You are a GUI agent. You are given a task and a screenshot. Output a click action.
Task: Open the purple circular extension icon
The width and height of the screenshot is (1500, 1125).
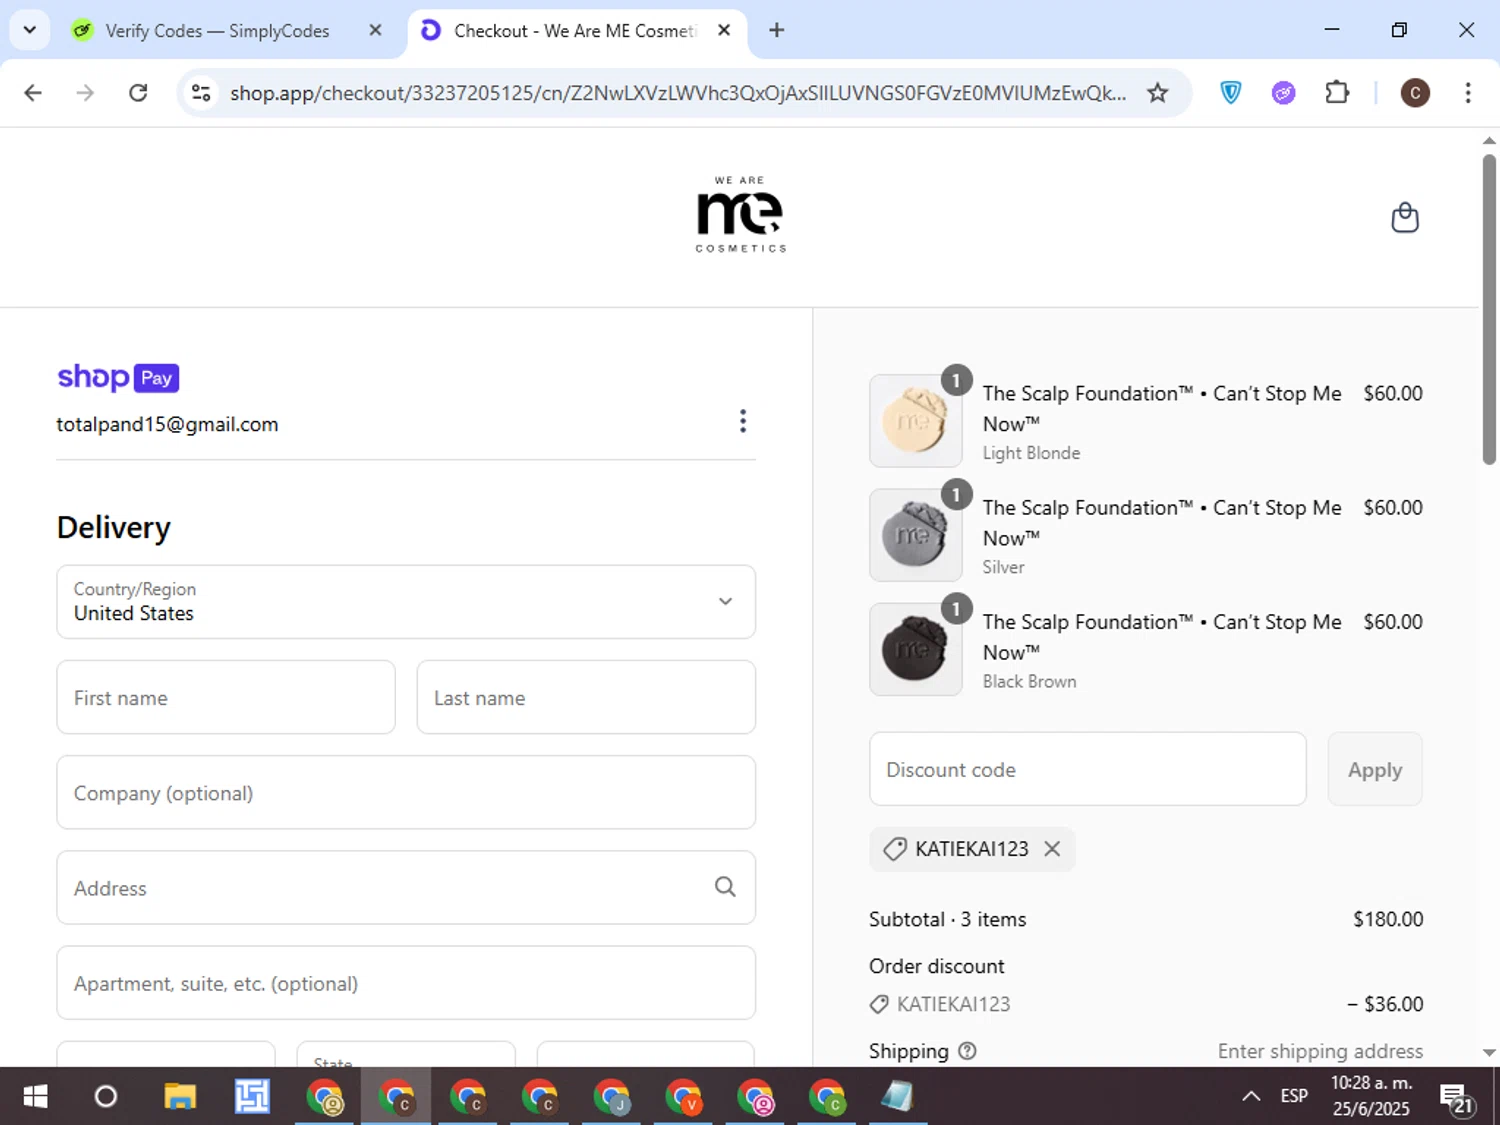[x=1283, y=93]
